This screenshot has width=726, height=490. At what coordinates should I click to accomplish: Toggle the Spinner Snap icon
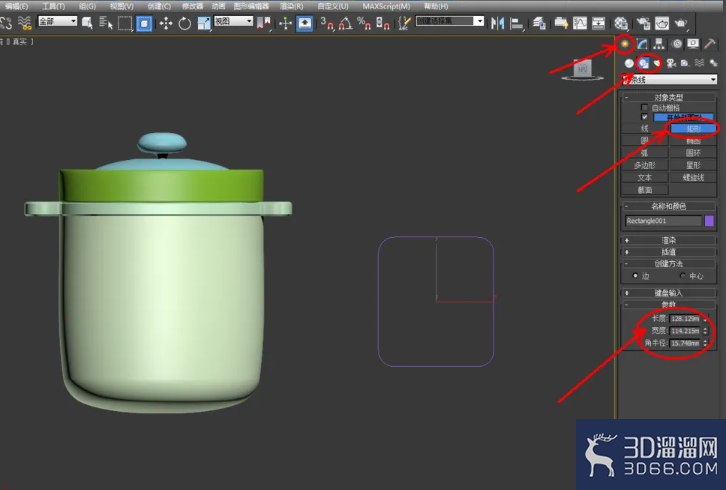[x=382, y=23]
